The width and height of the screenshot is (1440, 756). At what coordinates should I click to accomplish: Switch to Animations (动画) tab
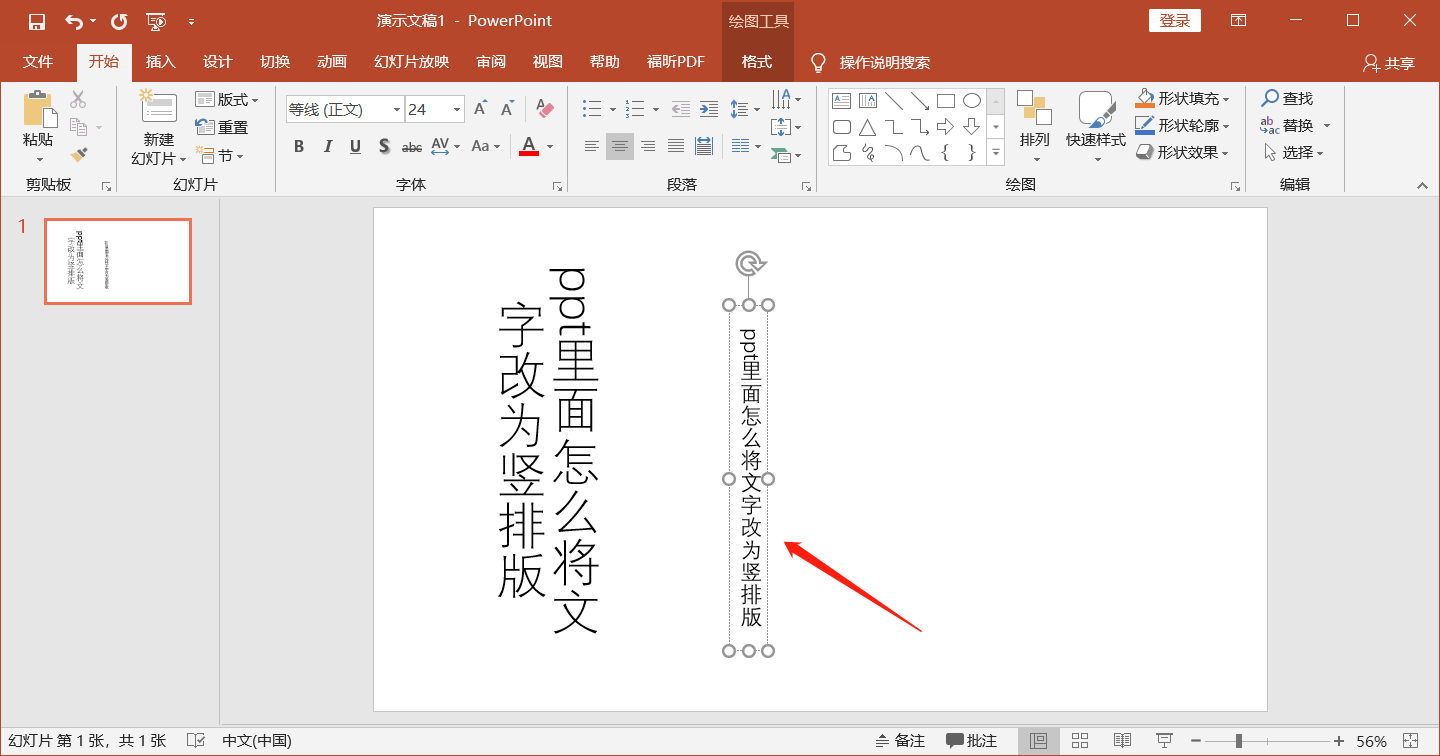(x=332, y=62)
